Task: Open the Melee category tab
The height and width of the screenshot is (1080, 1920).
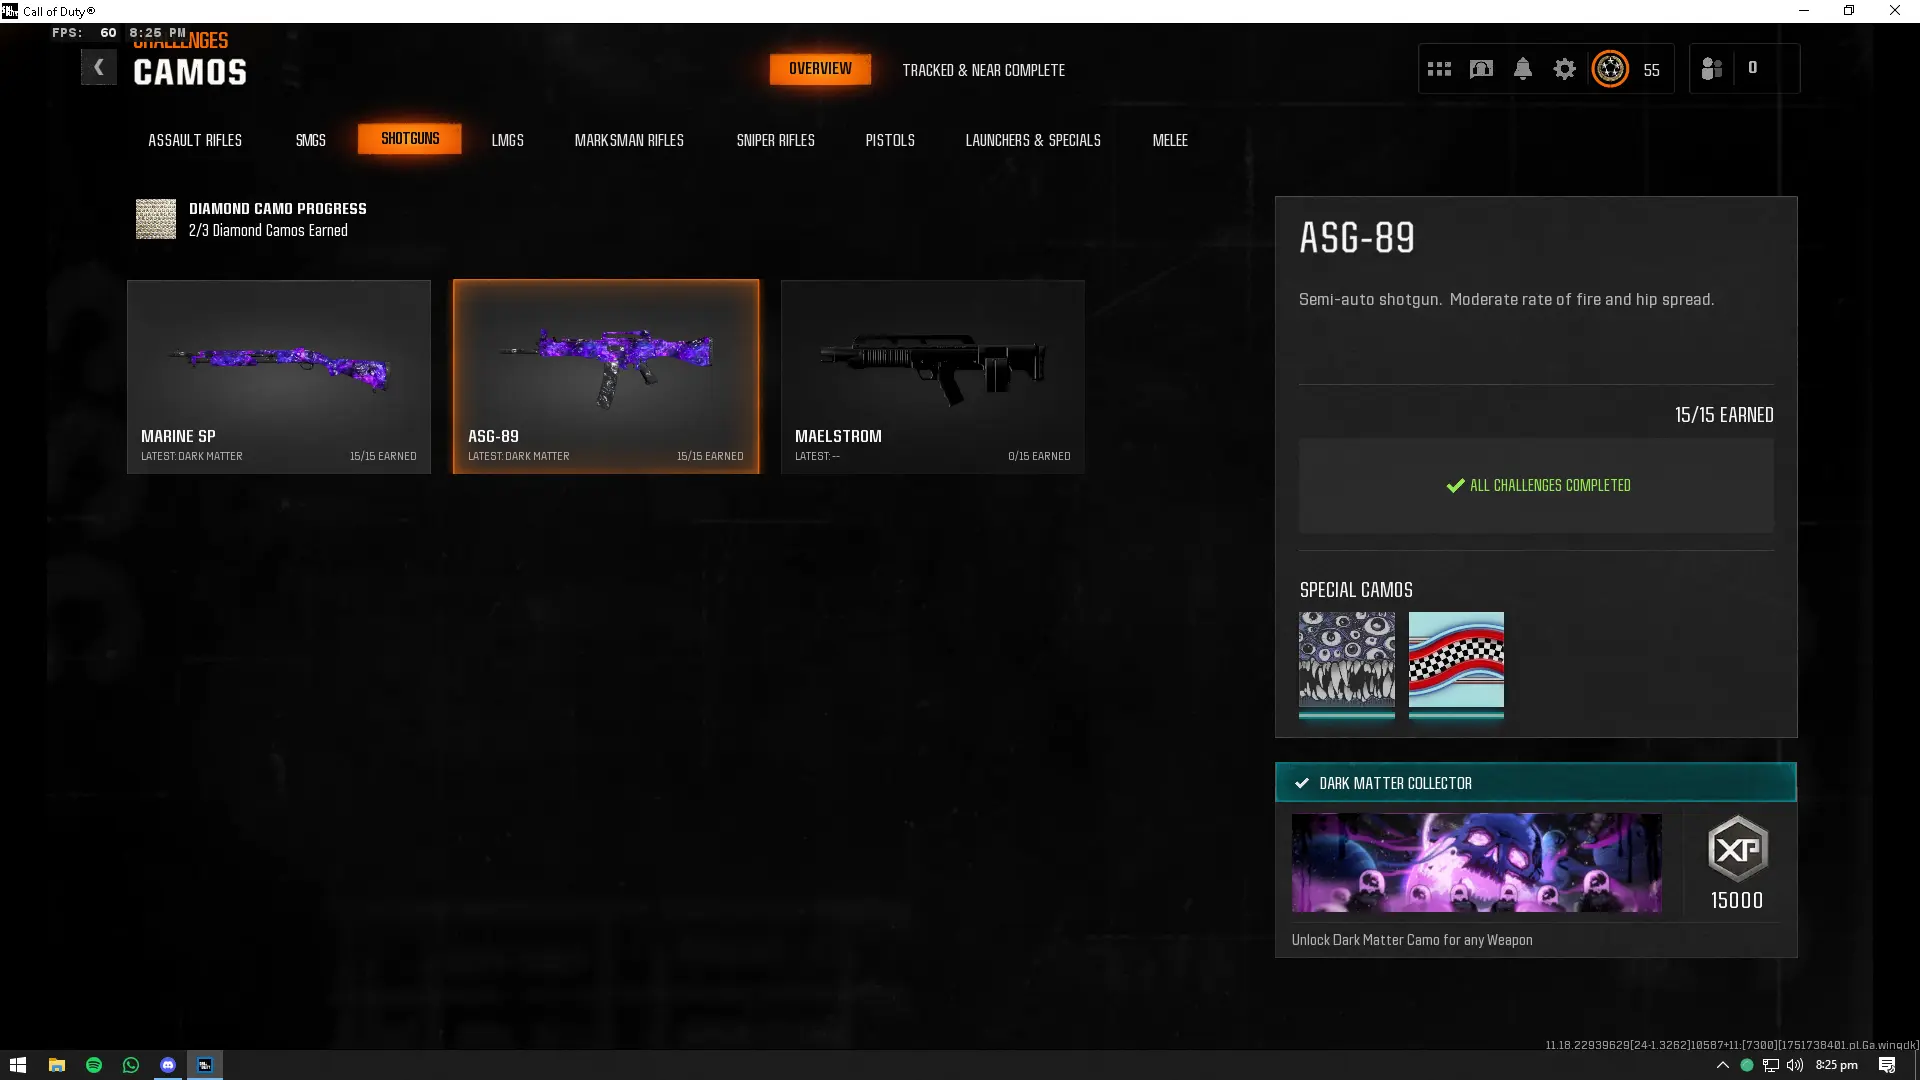Action: (1170, 140)
